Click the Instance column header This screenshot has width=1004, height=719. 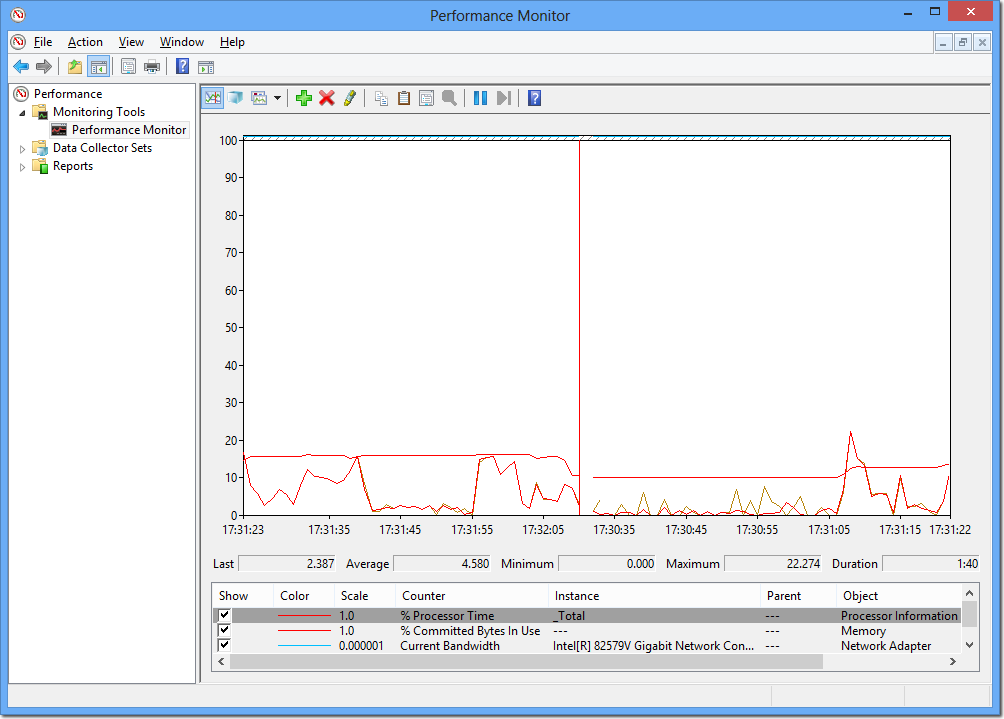pos(577,596)
